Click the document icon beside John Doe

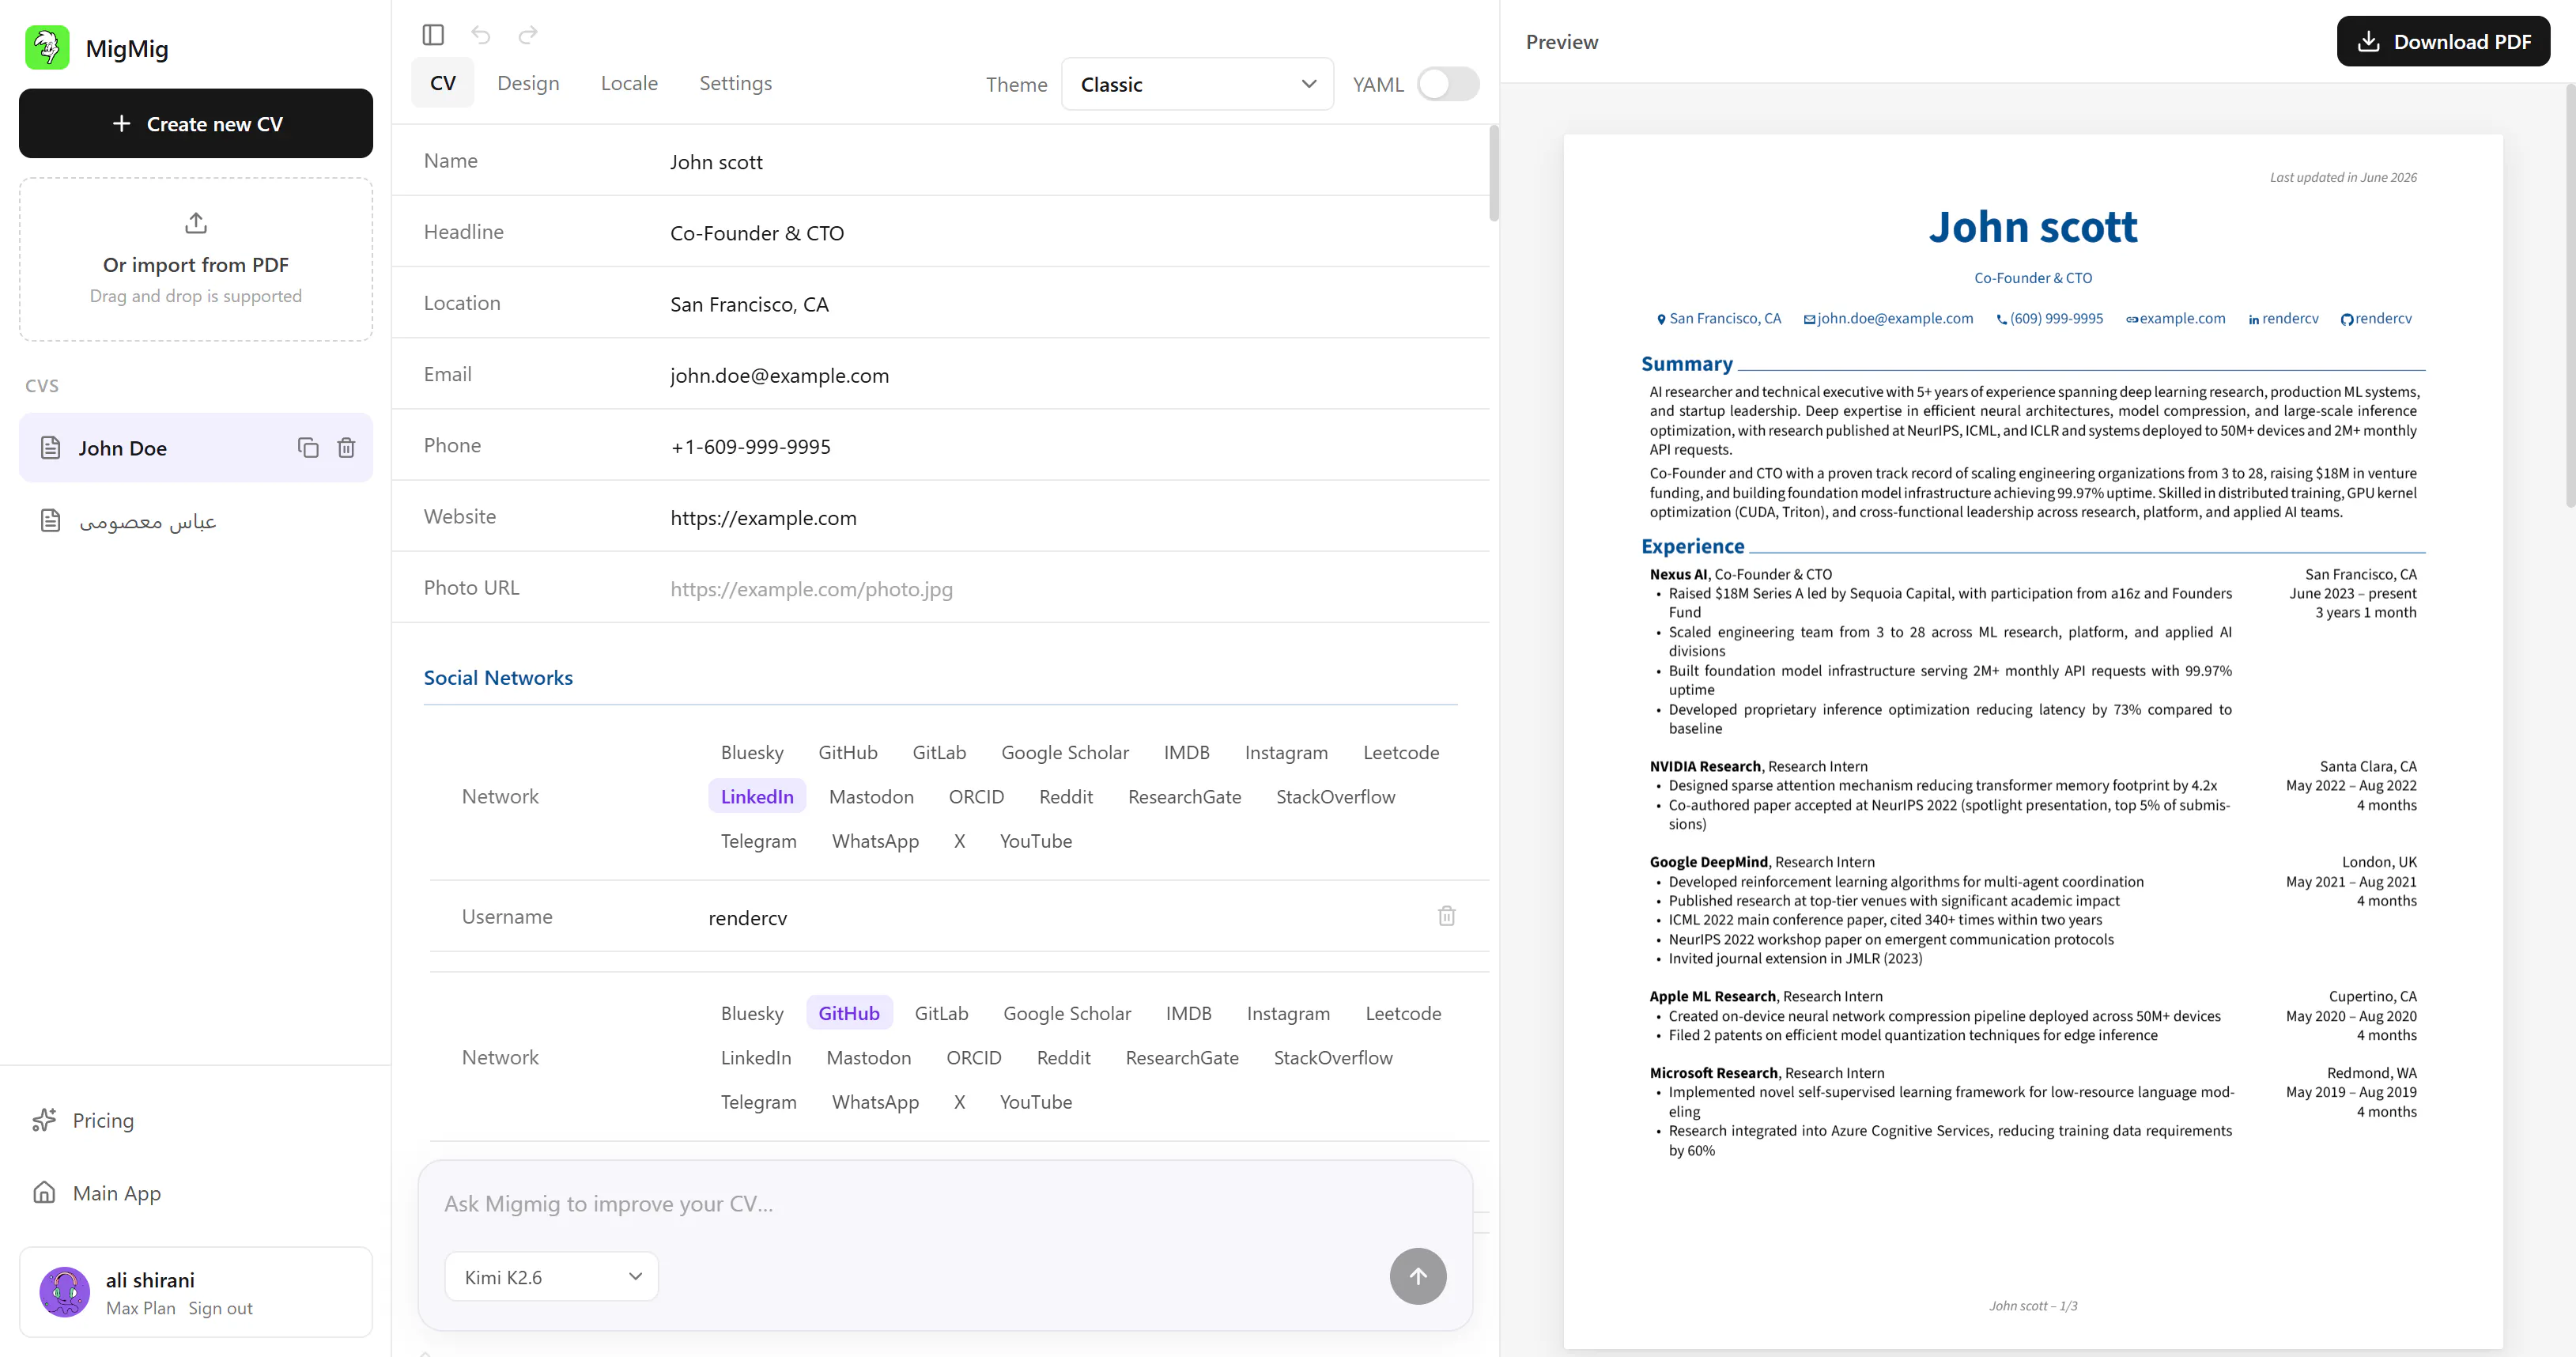tap(50, 448)
